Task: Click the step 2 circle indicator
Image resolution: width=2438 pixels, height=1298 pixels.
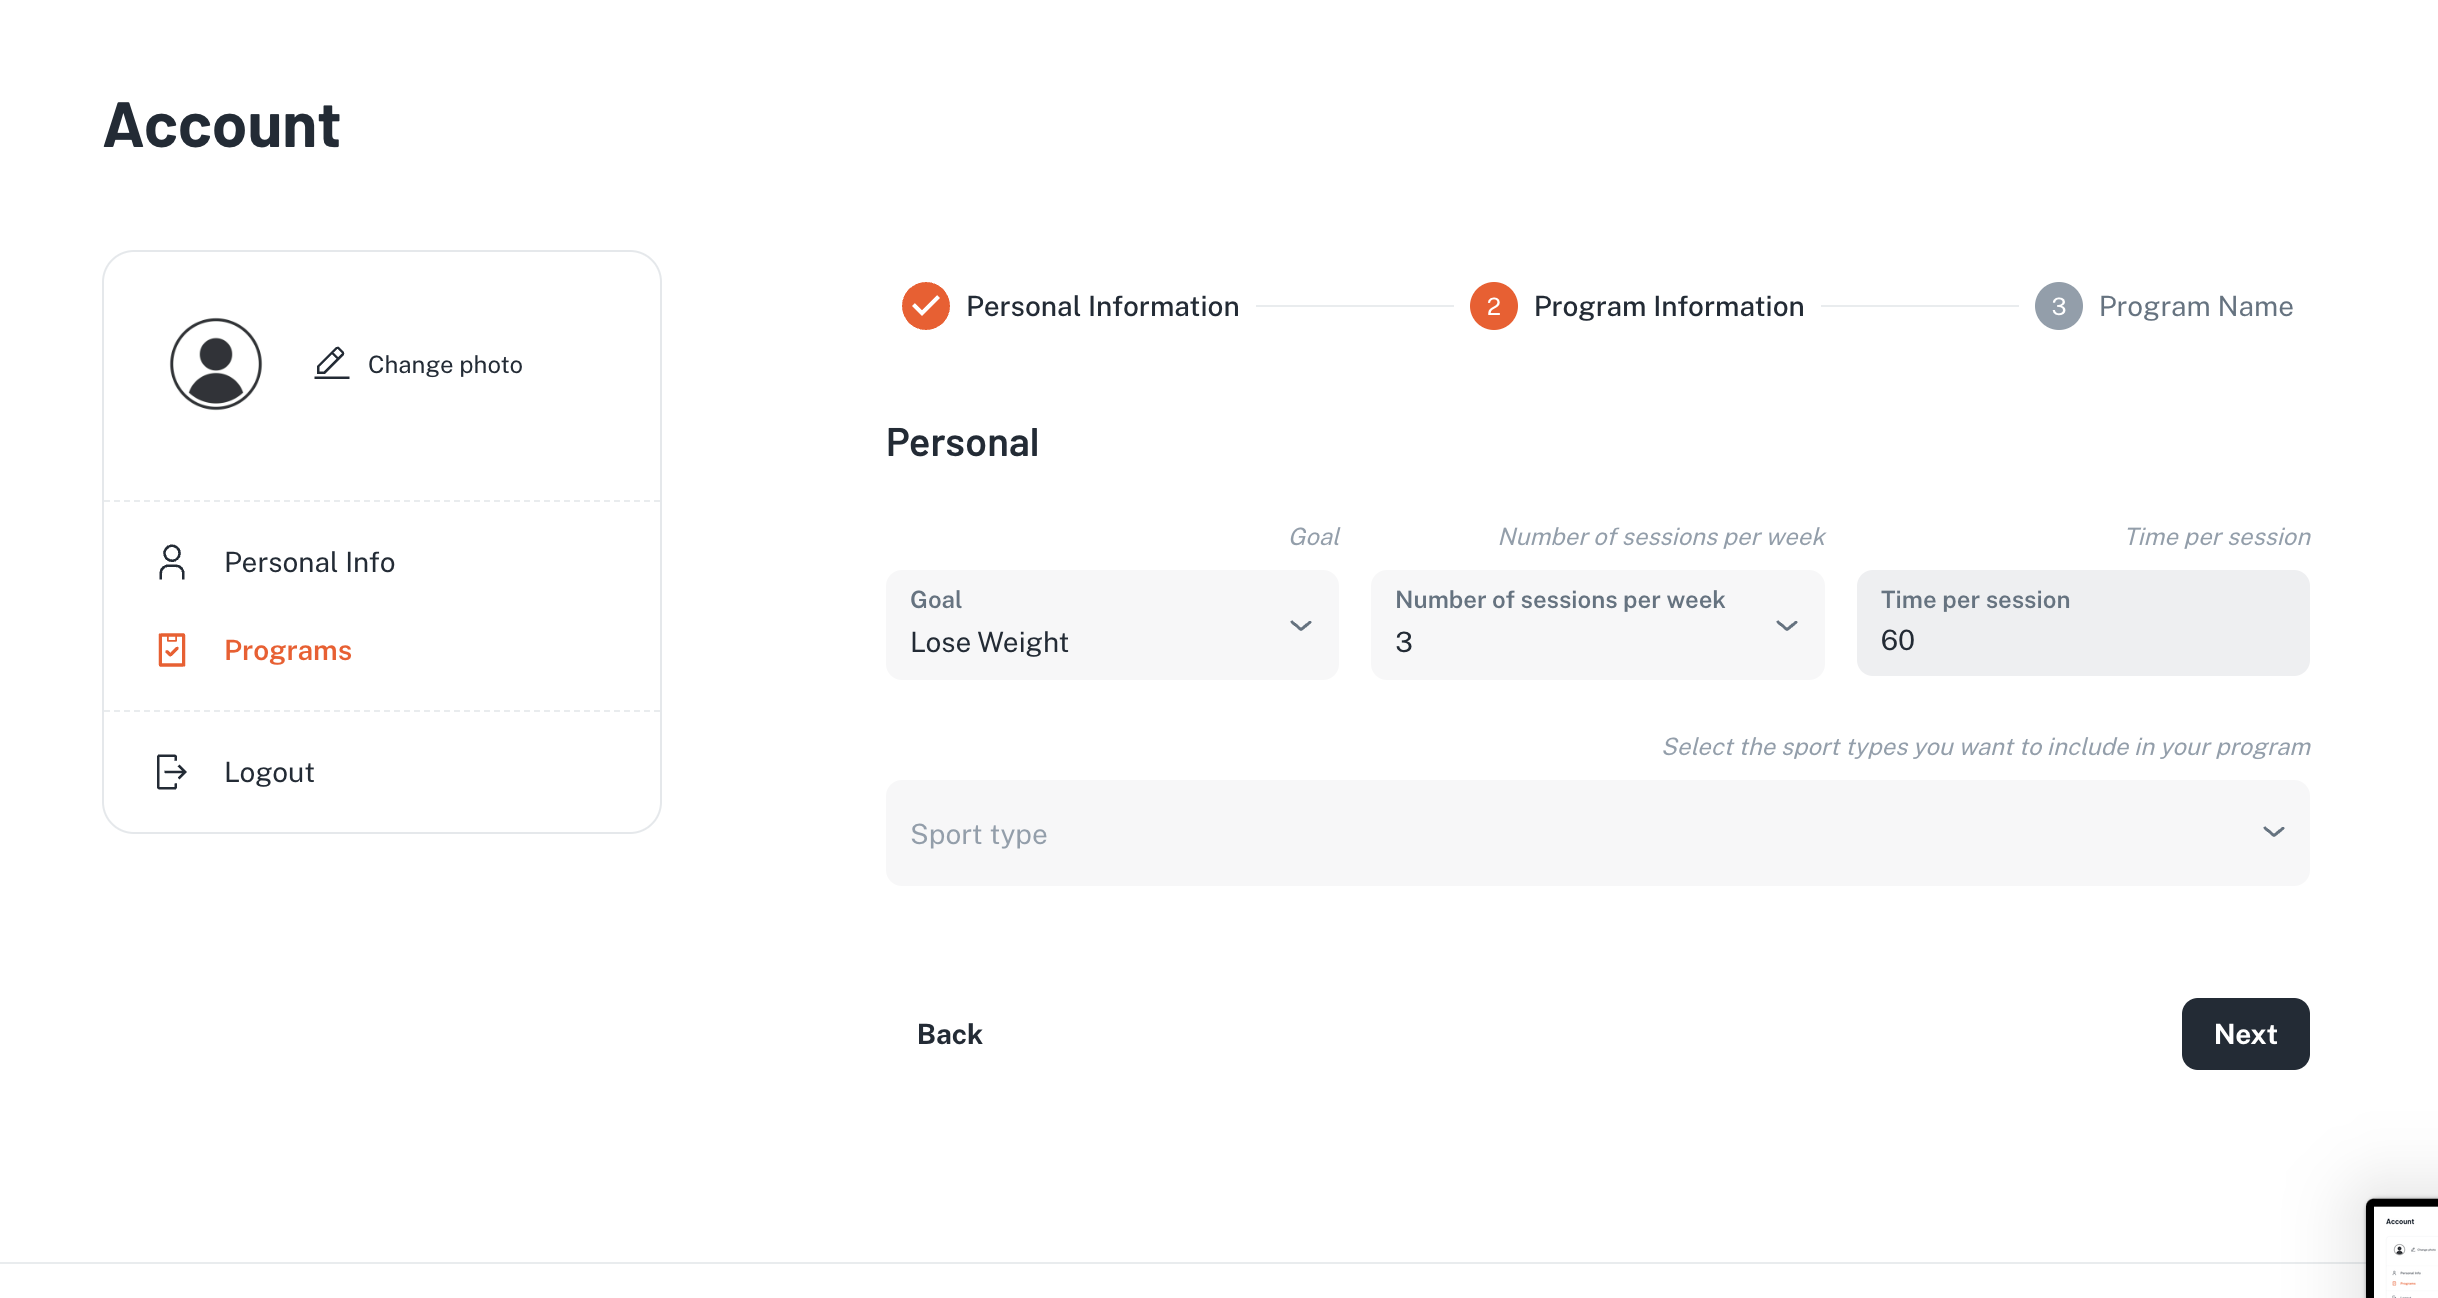Action: [1493, 306]
